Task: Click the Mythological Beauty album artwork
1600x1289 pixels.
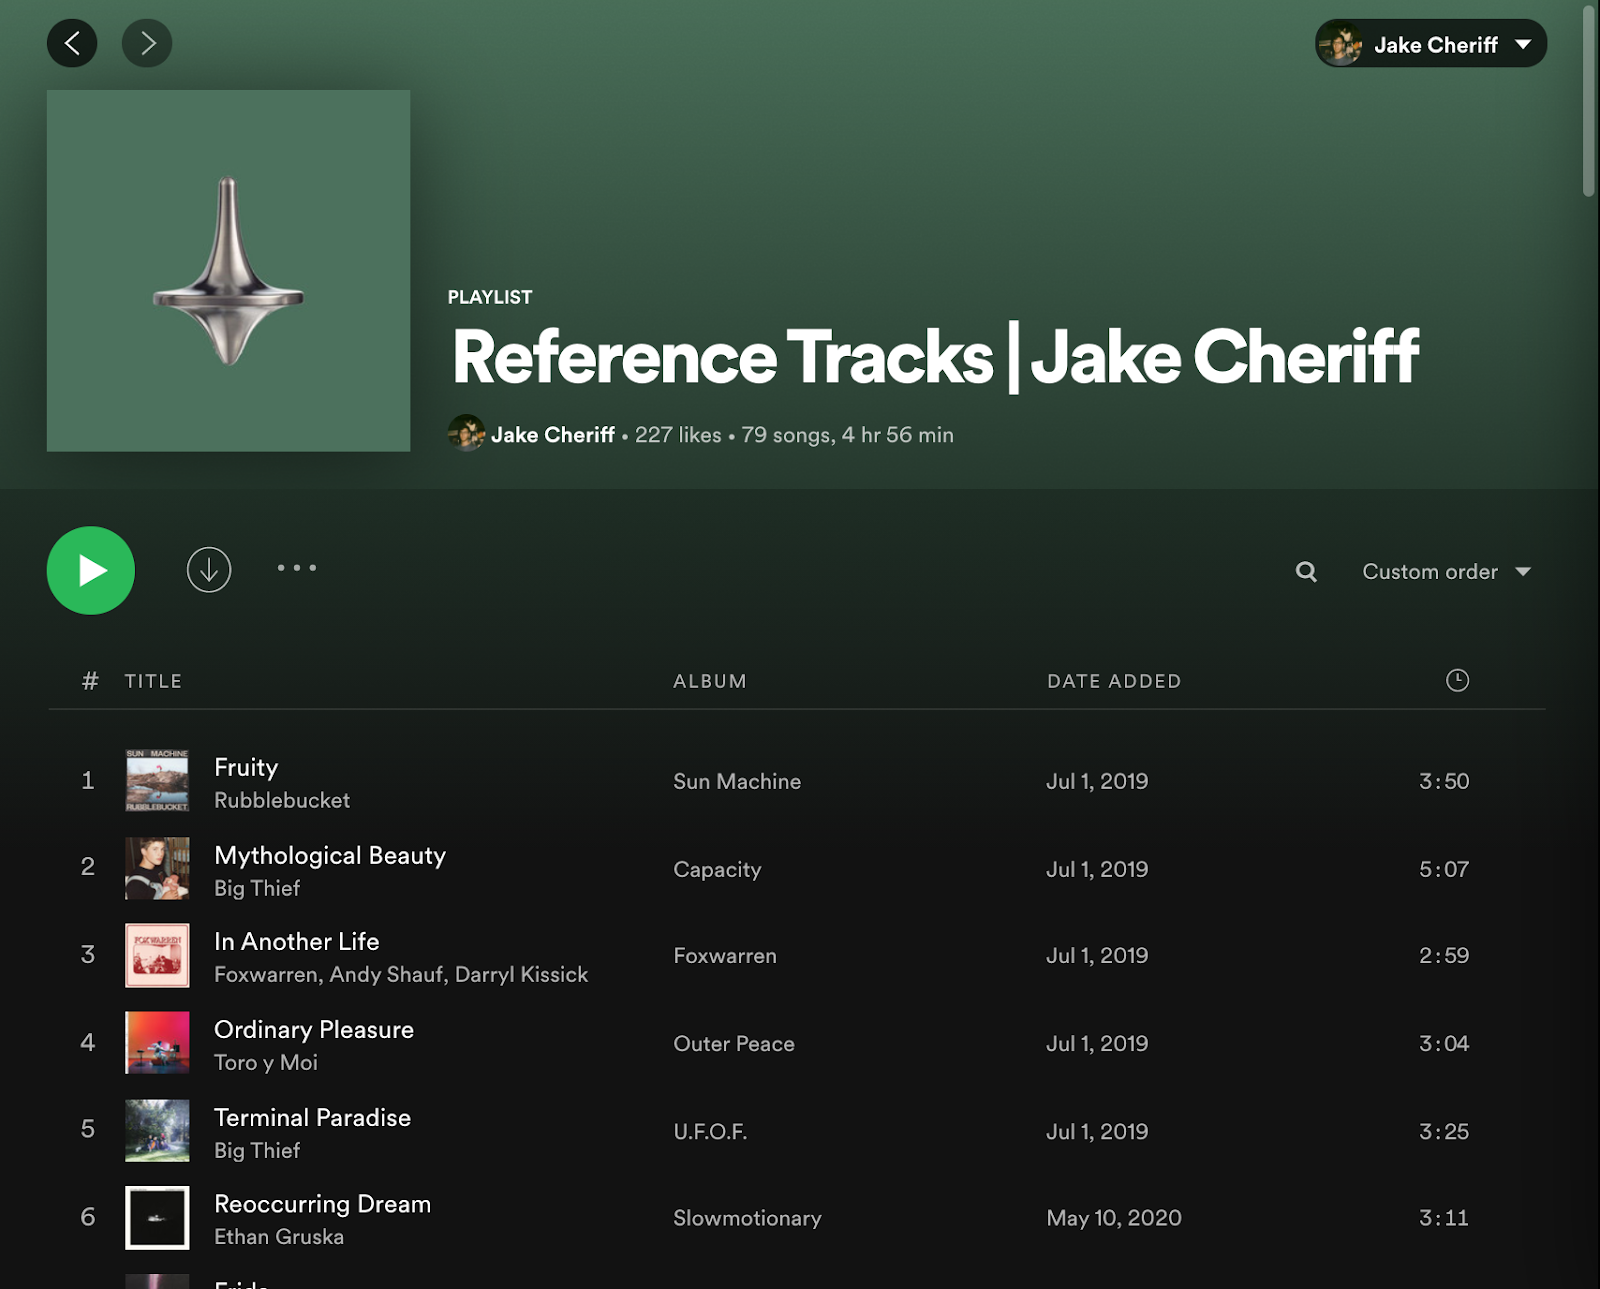Action: (x=157, y=869)
